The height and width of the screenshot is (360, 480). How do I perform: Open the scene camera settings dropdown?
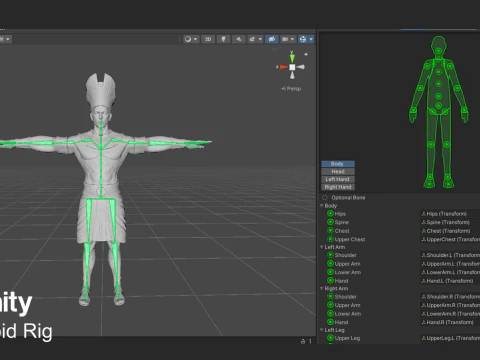pos(288,39)
